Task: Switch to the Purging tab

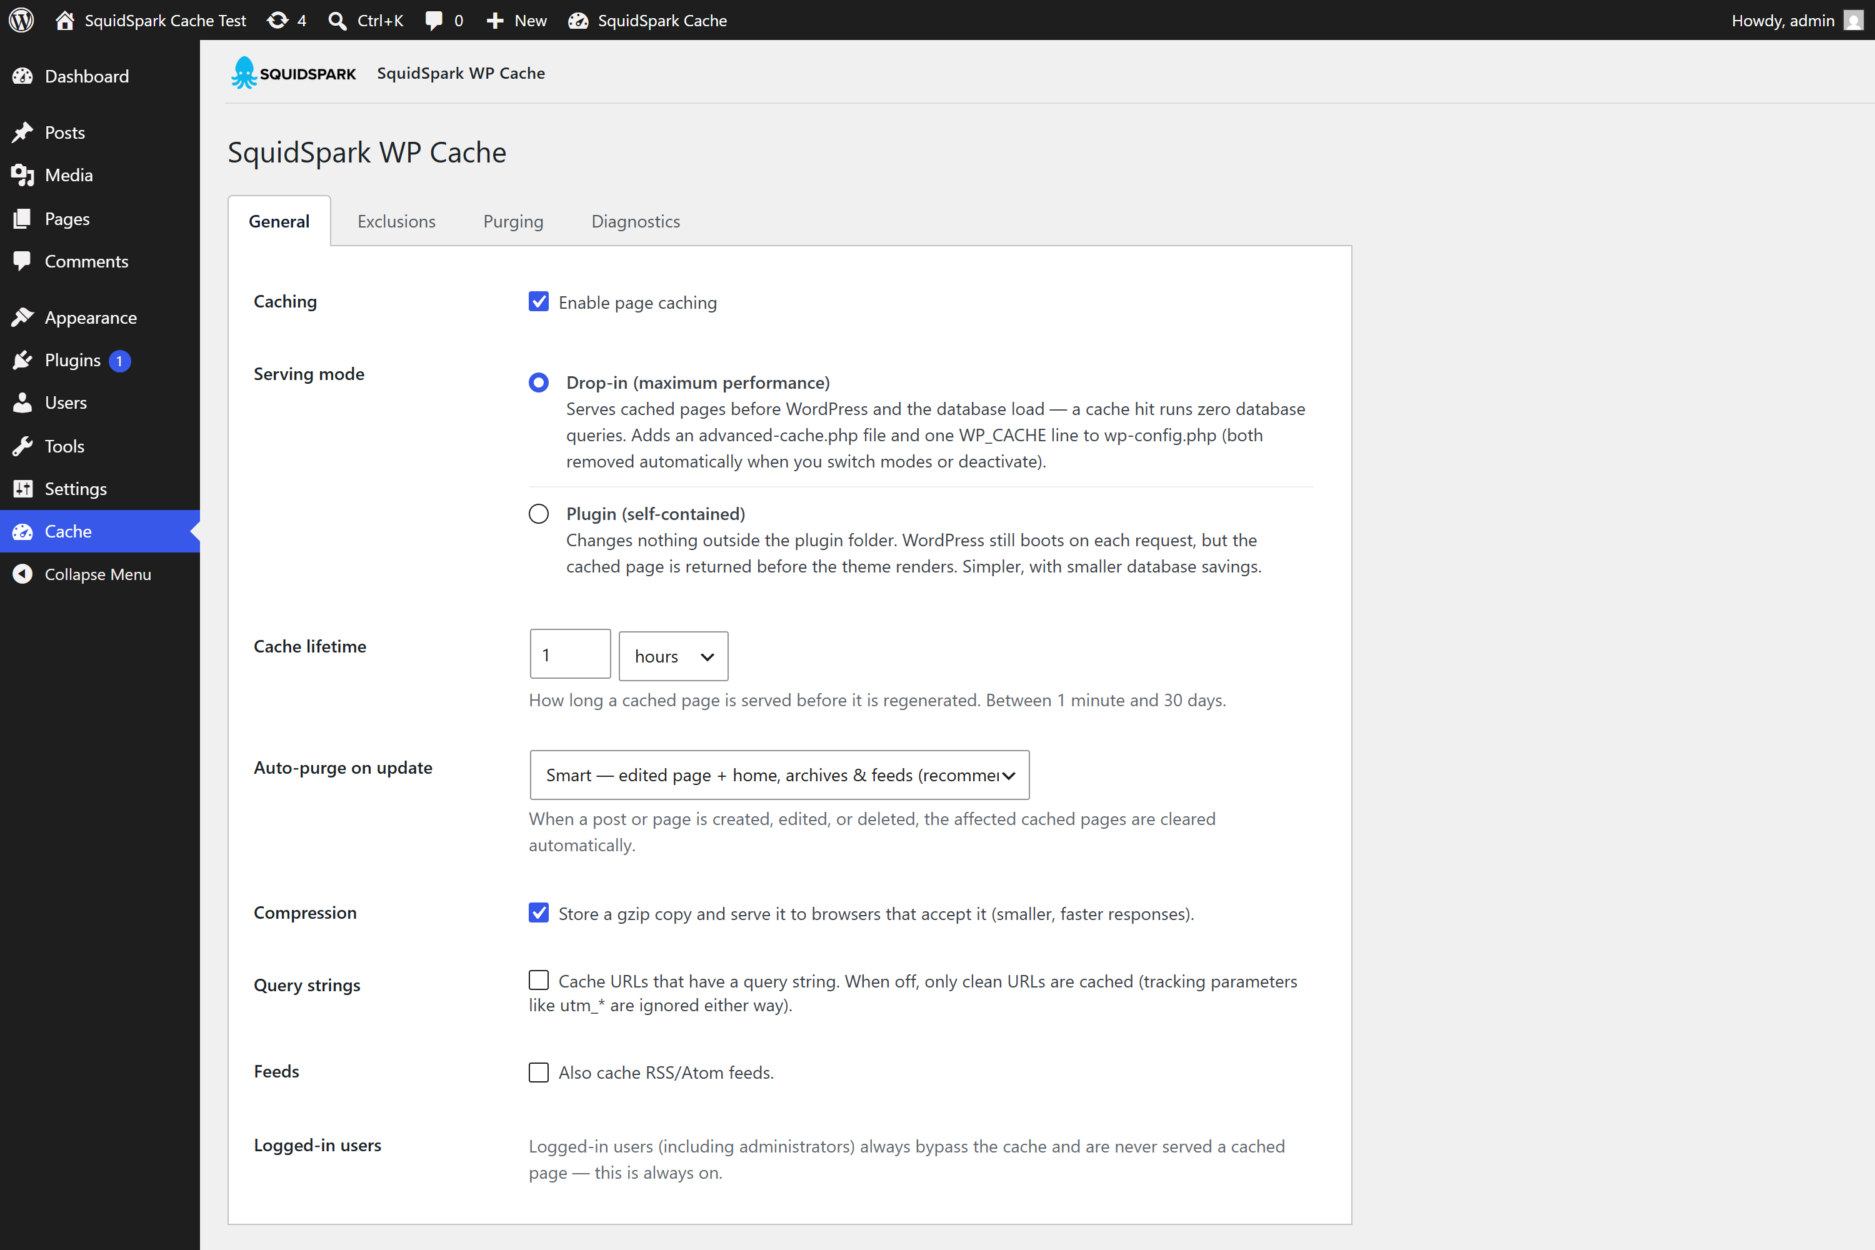Action: tap(513, 221)
